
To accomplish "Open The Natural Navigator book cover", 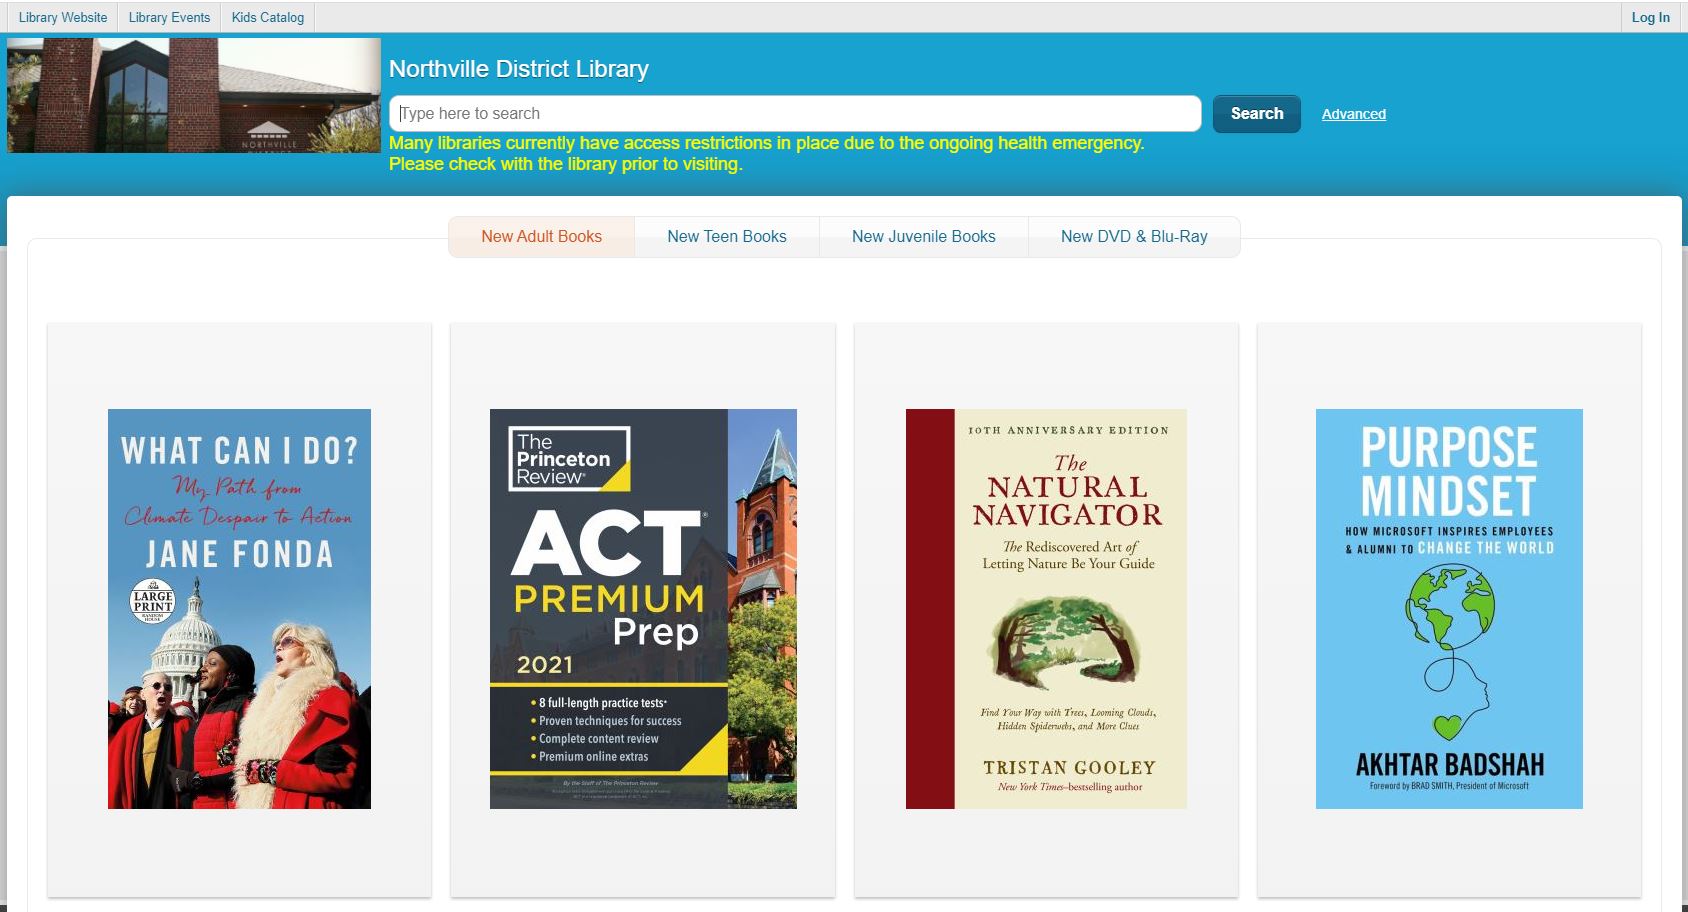I will click(x=1046, y=609).
